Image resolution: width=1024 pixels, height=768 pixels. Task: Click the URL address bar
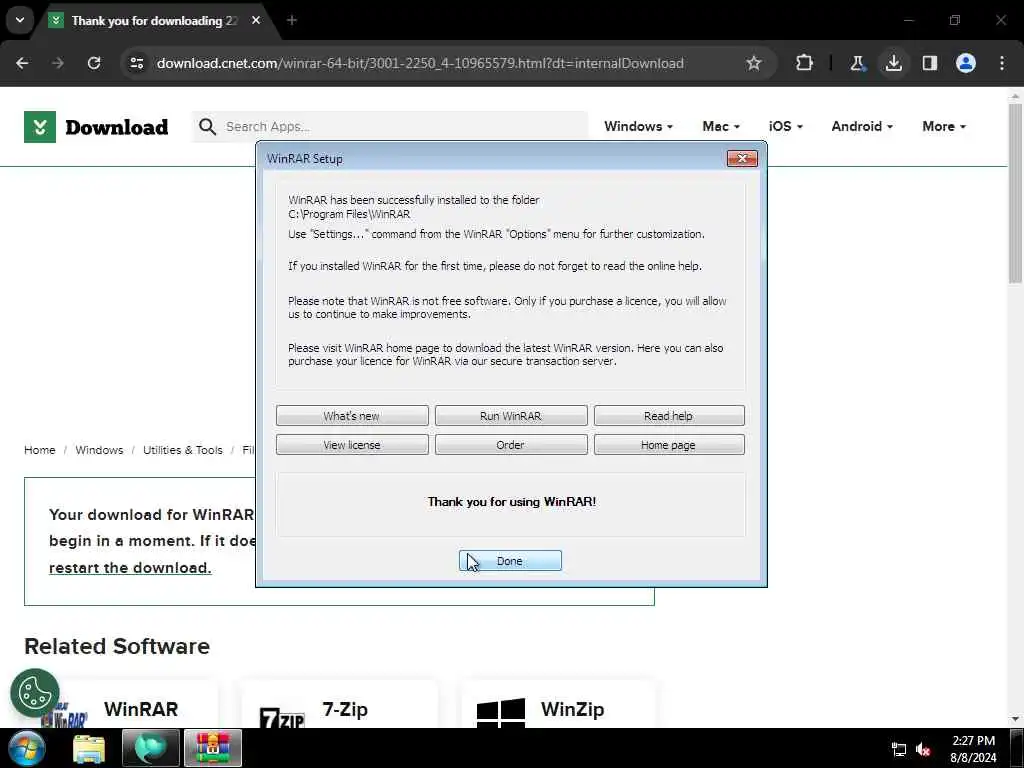(x=420, y=63)
